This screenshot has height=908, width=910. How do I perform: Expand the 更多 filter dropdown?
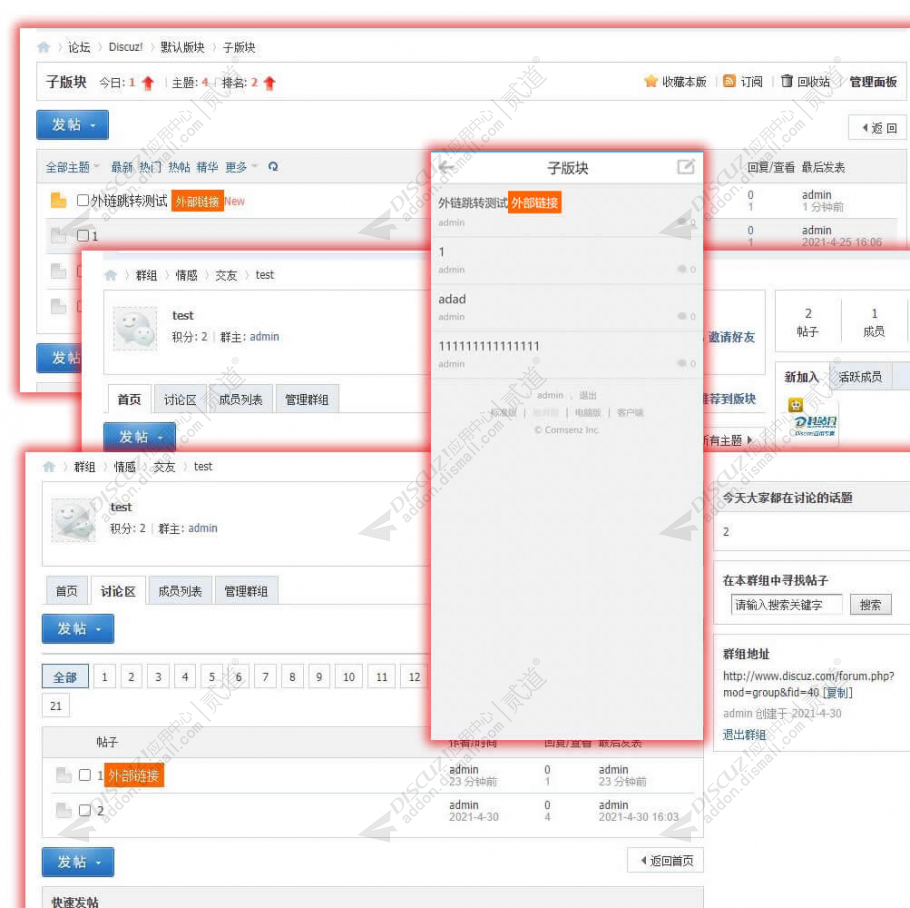click(x=241, y=167)
